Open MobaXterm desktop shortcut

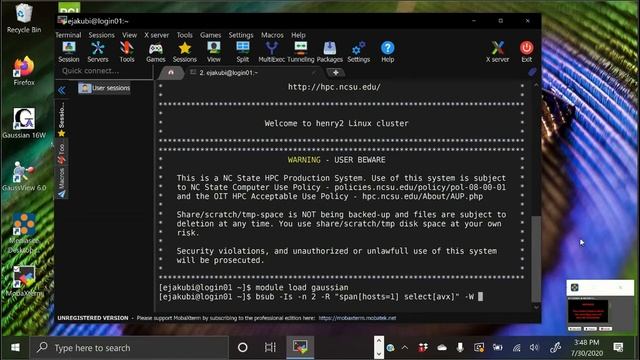pyautogui.click(x=24, y=282)
